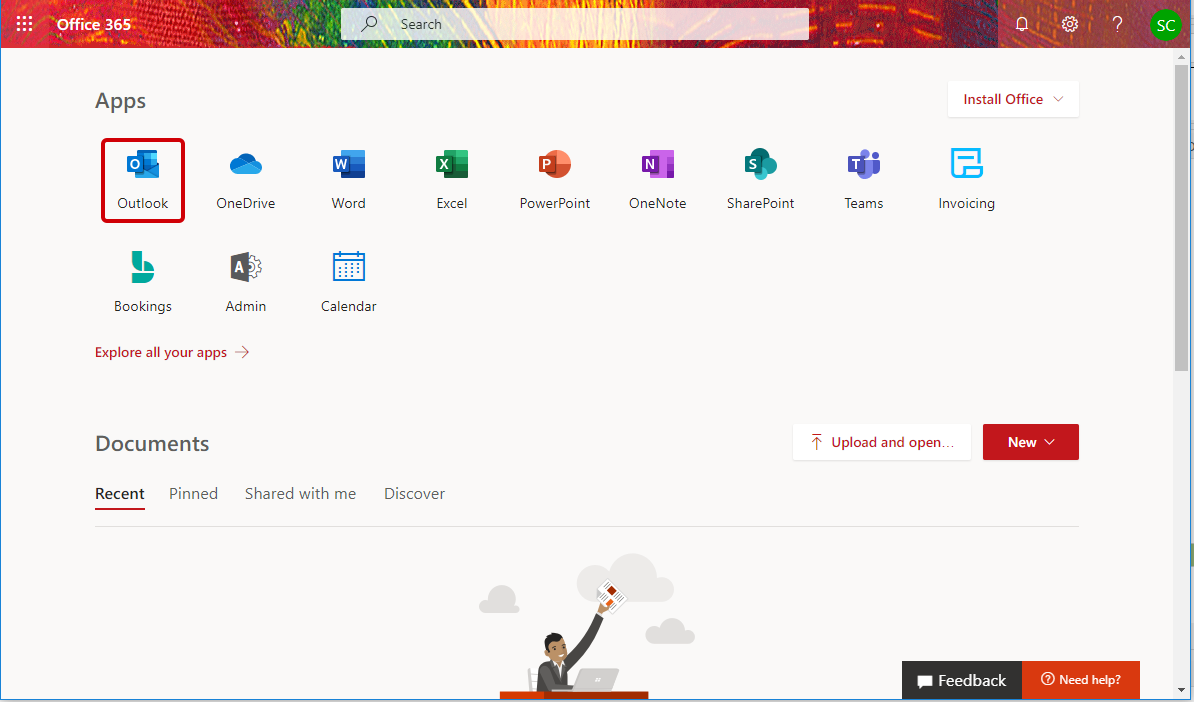Image resolution: width=1194 pixels, height=702 pixels.
Task: Switch to the Pinned documents tab
Action: tap(193, 493)
